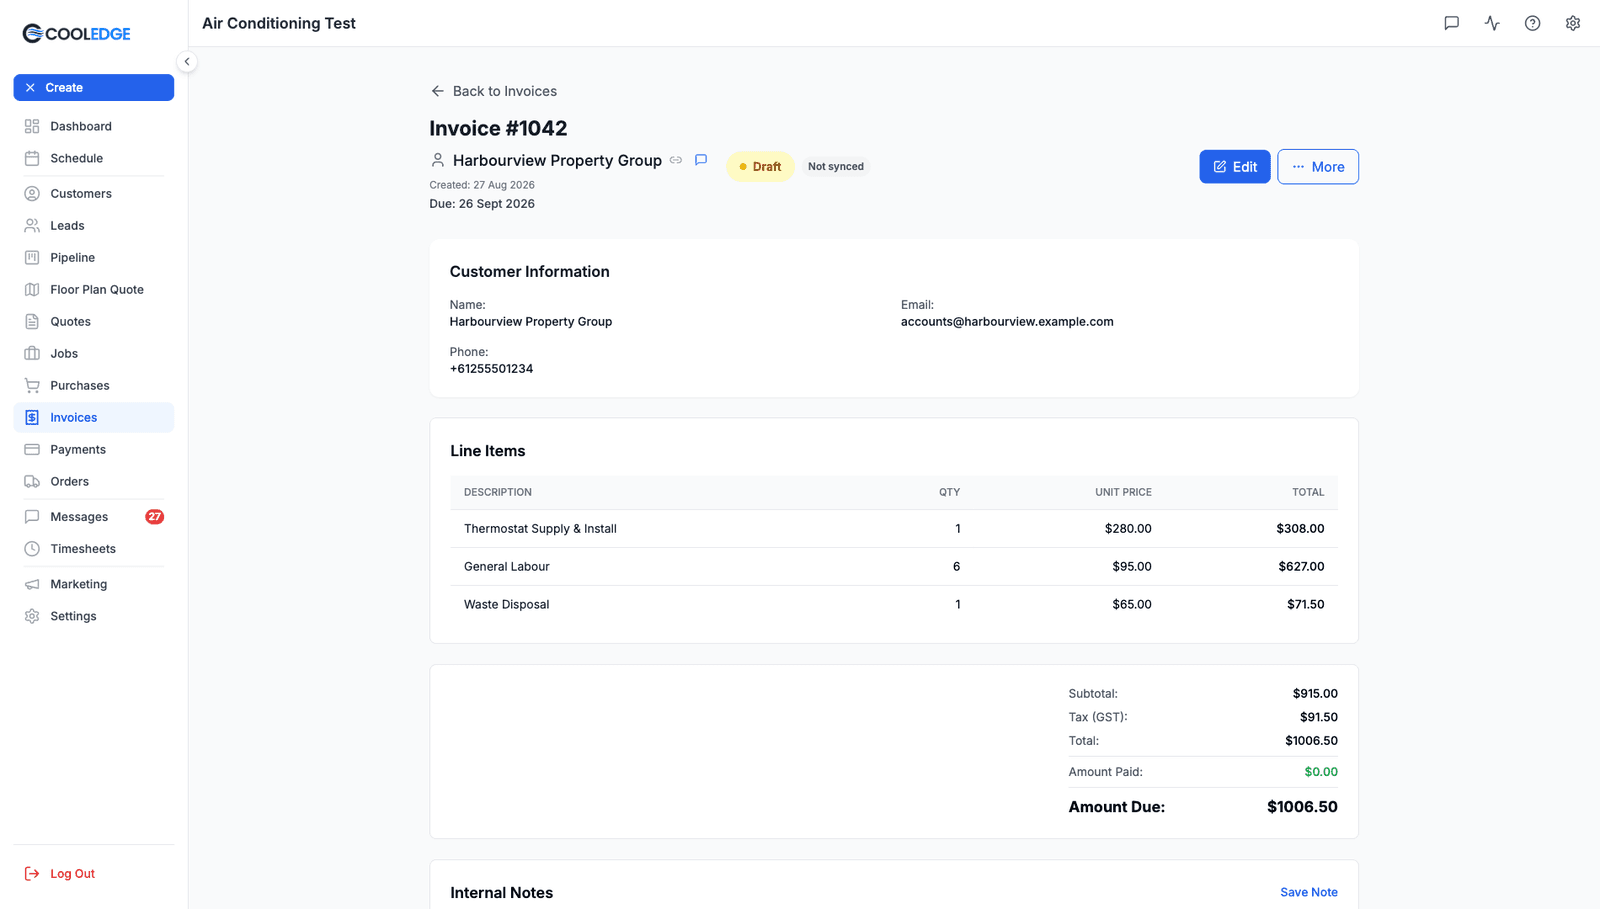
Task: Click the Floor Plan Quote map icon
Action: [32, 290]
